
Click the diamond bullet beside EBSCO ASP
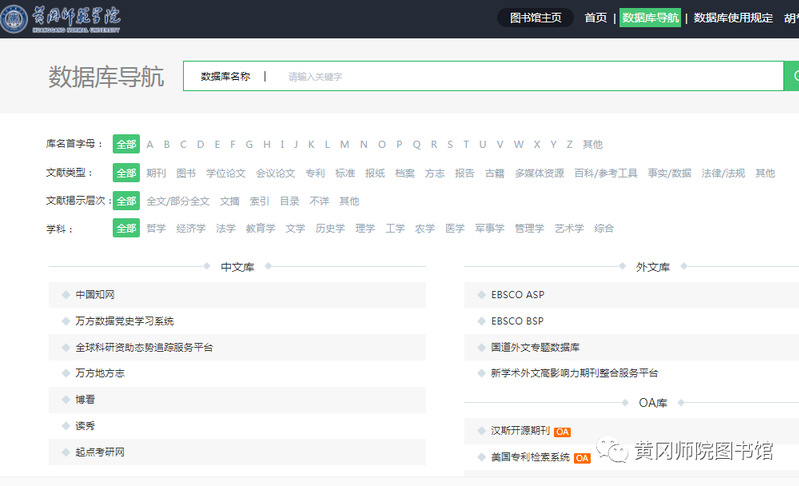point(481,295)
